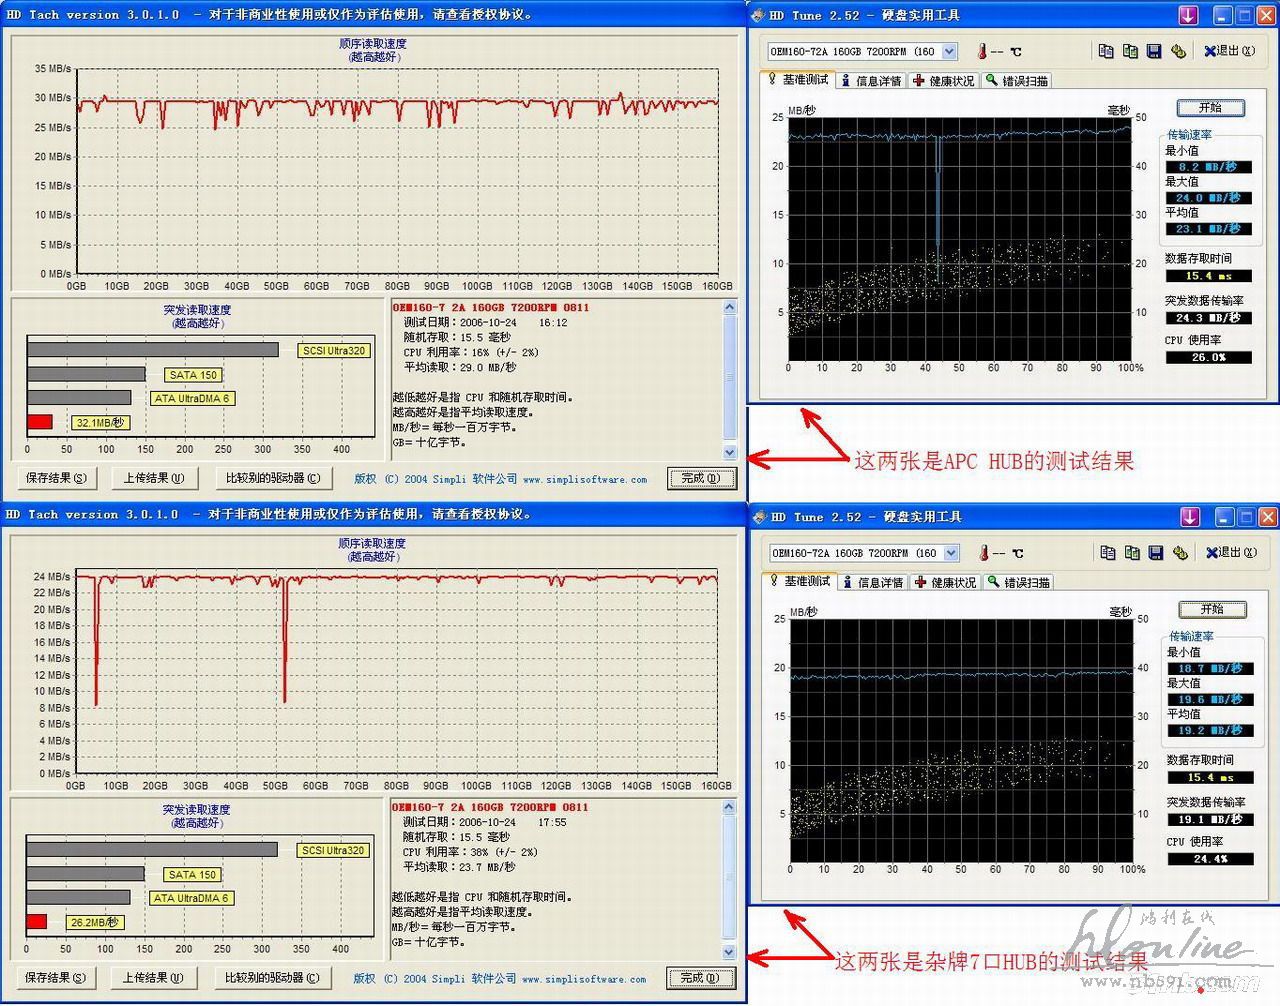The image size is (1280, 1006).
Task: Click copy-screenshot icon in upper HD Tune toolbar
Action: pyautogui.click(x=1130, y=51)
